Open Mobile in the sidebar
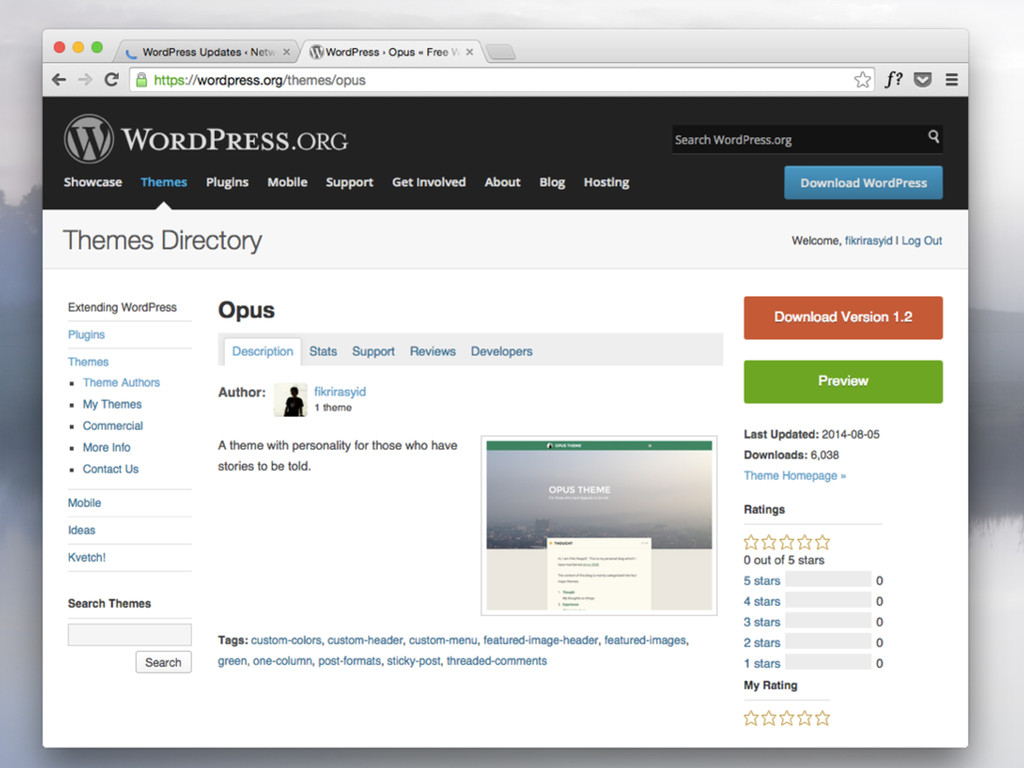Image resolution: width=1024 pixels, height=768 pixels. point(84,503)
